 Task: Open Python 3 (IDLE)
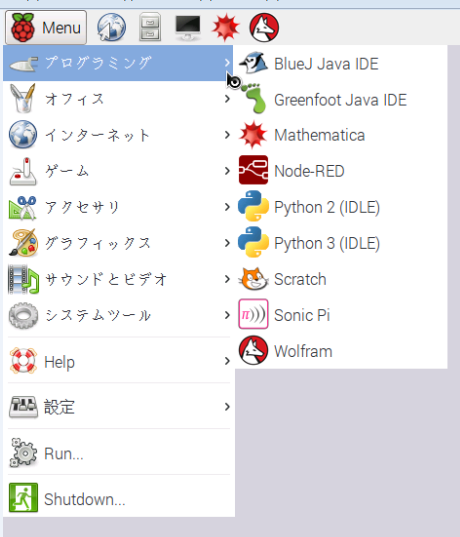pyautogui.click(x=341, y=243)
